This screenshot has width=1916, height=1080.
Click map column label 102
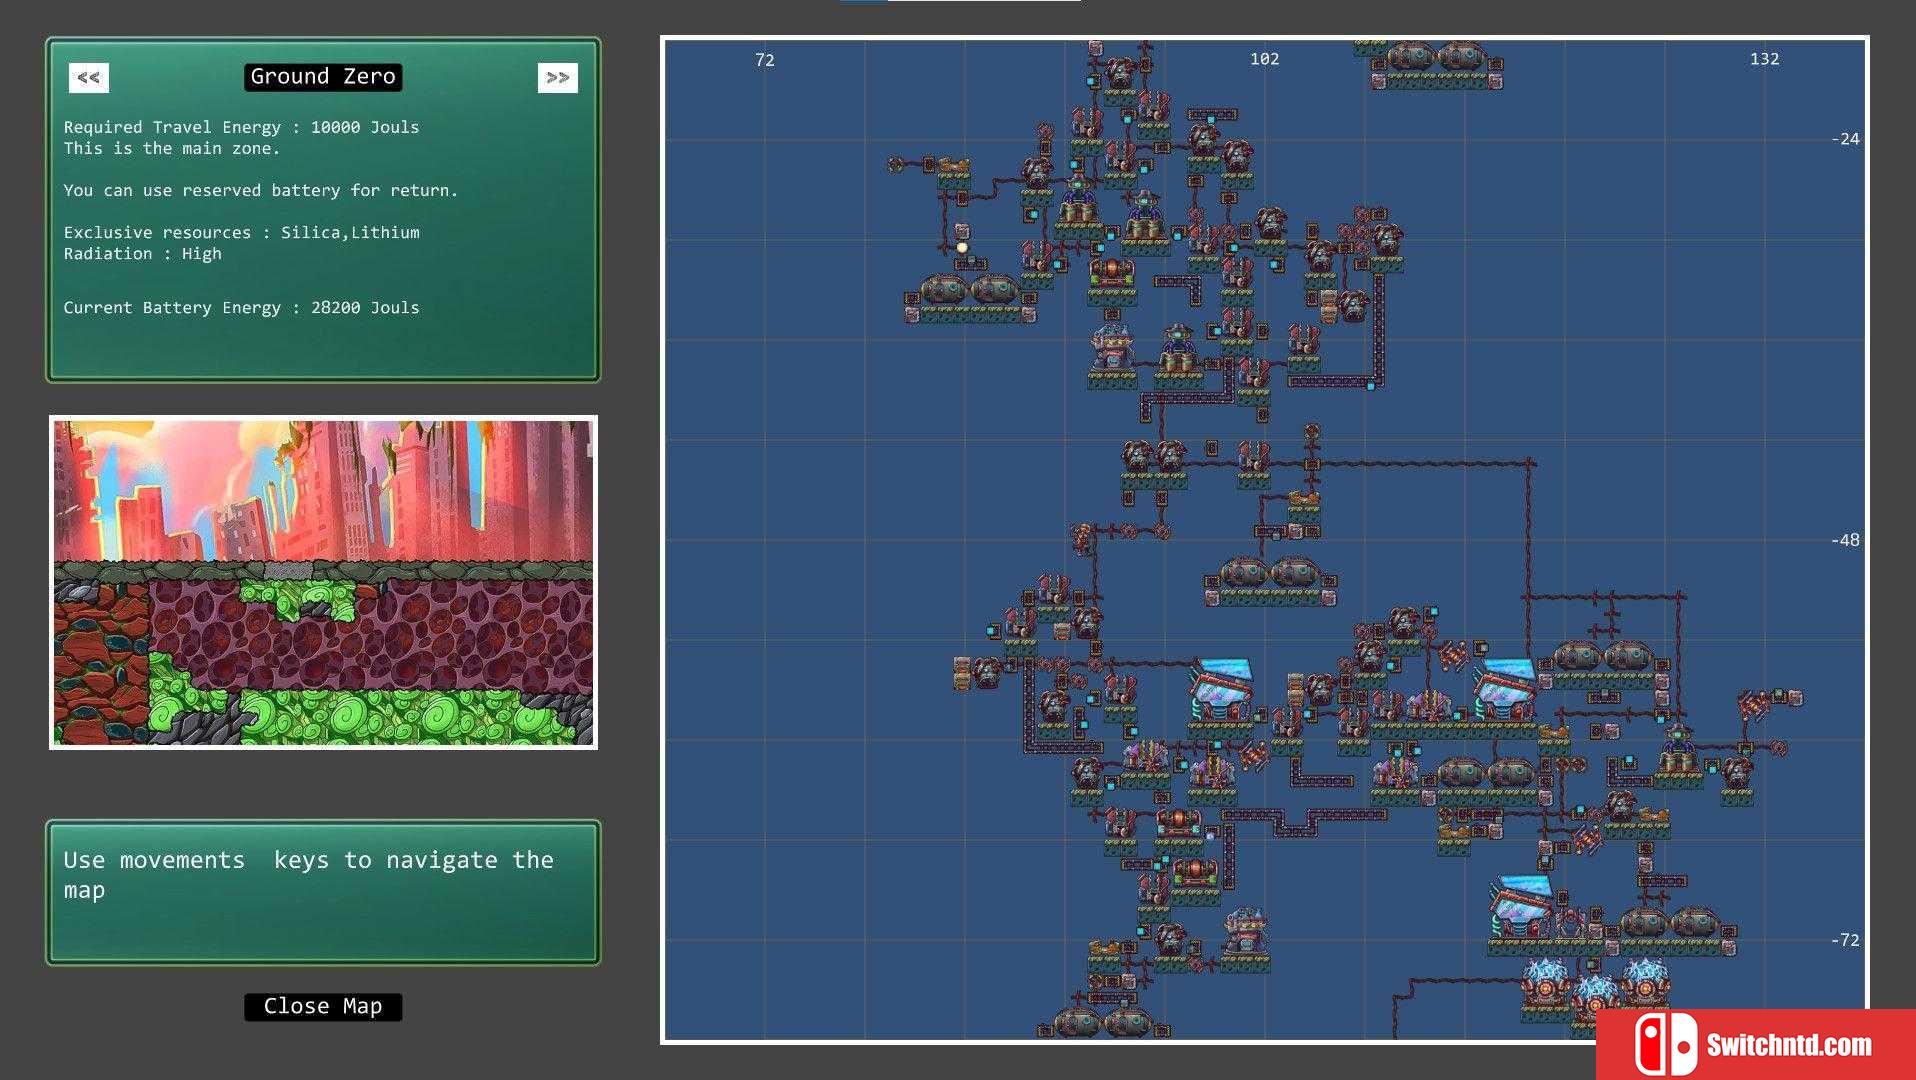(x=1264, y=59)
